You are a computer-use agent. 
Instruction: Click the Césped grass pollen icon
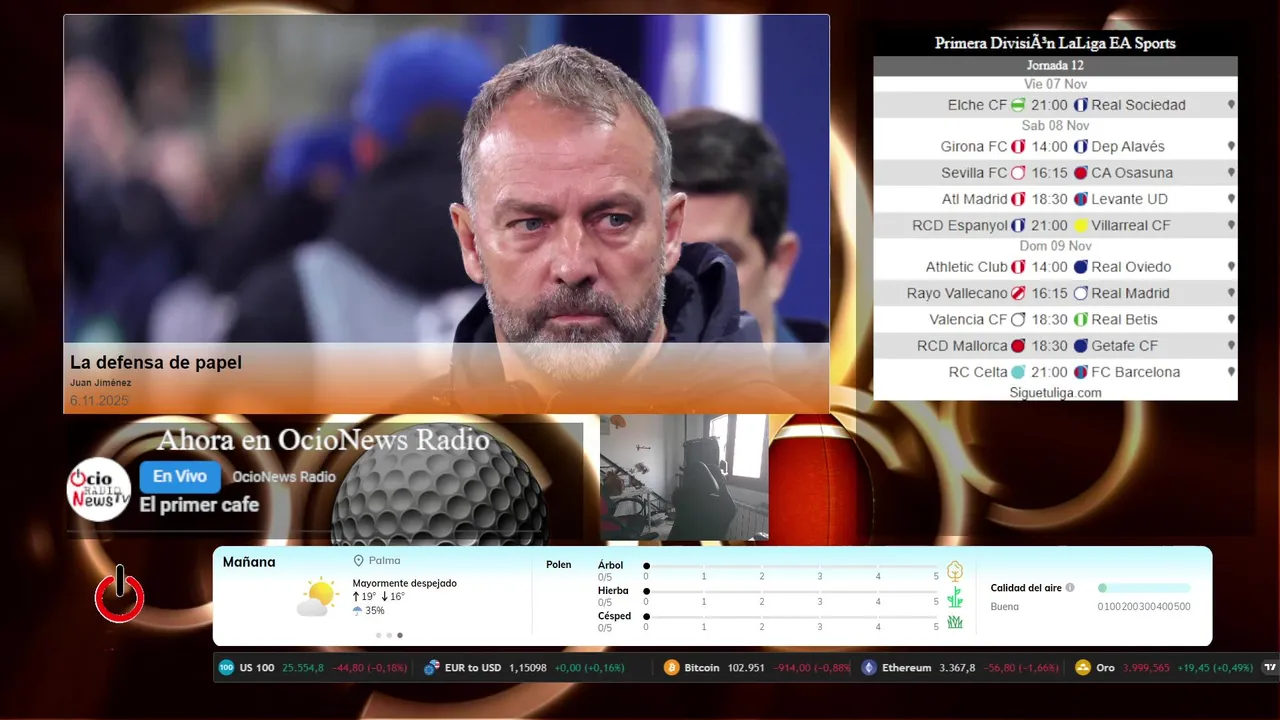[x=955, y=622]
